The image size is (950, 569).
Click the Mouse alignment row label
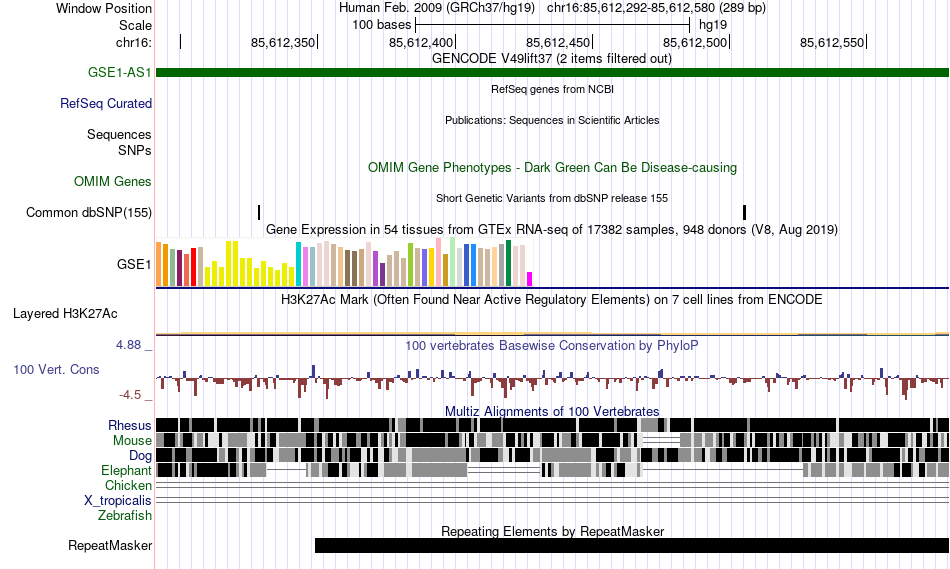pos(132,441)
